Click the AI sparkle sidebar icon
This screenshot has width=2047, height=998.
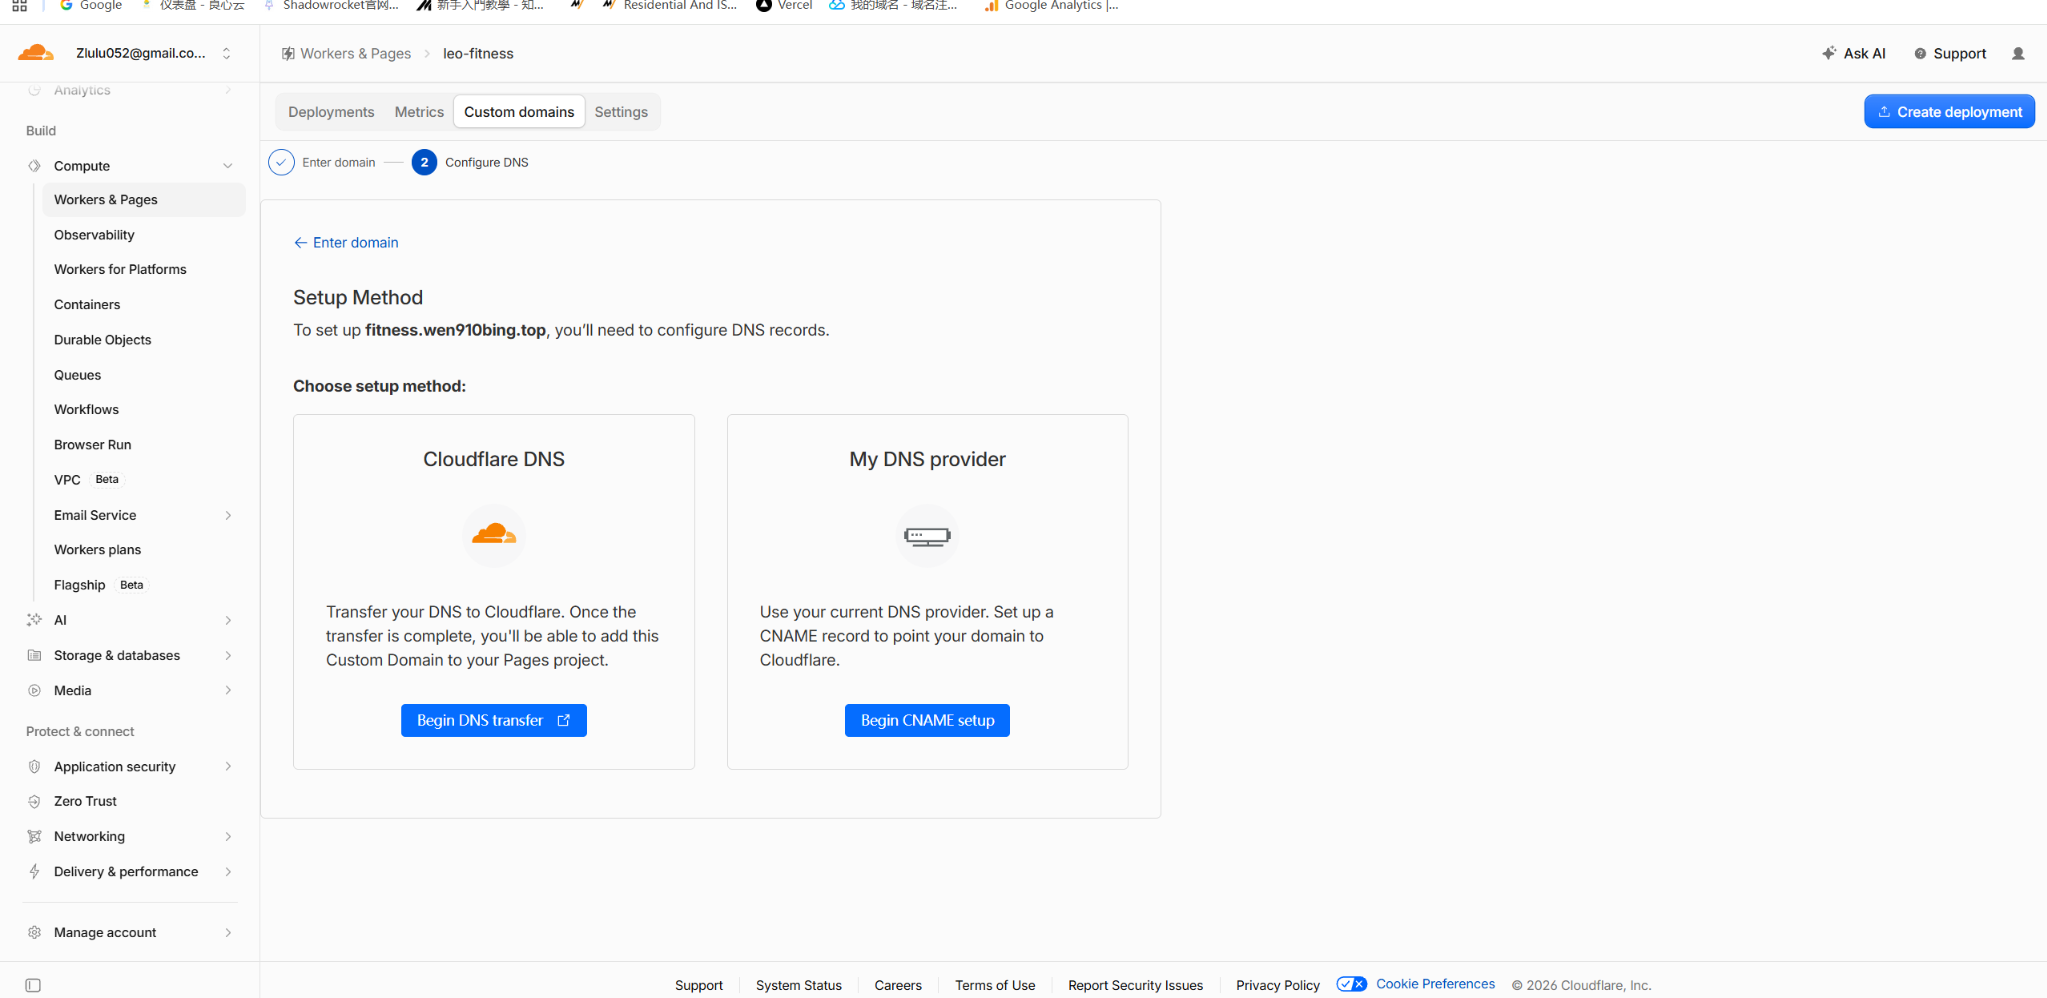click(34, 620)
